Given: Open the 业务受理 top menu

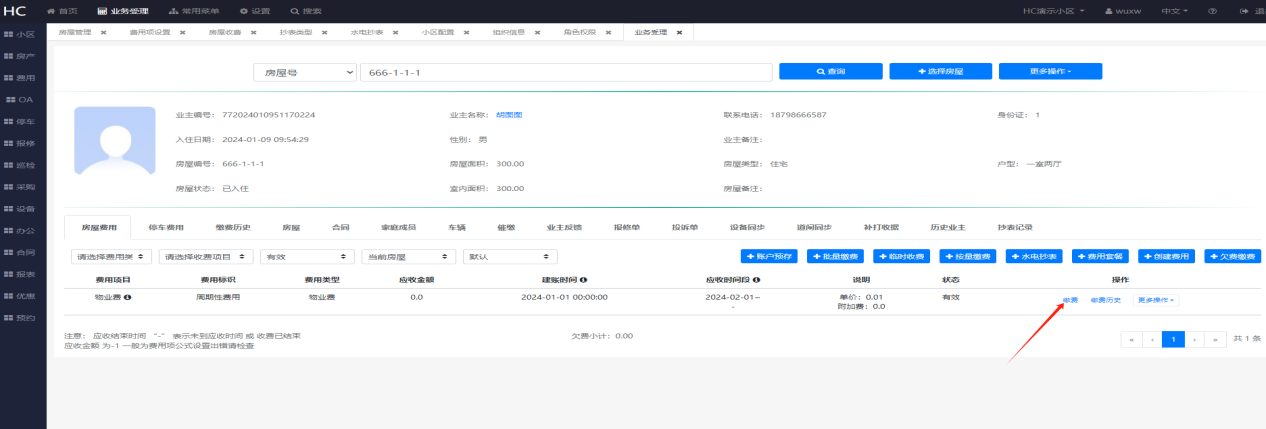Looking at the screenshot, I should point(123,10).
